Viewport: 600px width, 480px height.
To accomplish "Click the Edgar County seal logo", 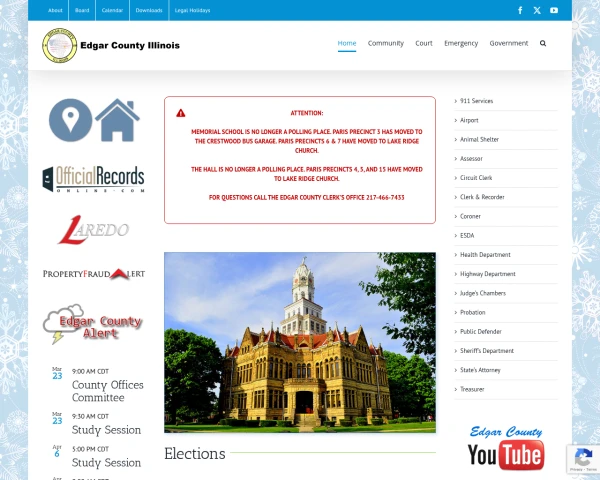I will click(x=59, y=45).
